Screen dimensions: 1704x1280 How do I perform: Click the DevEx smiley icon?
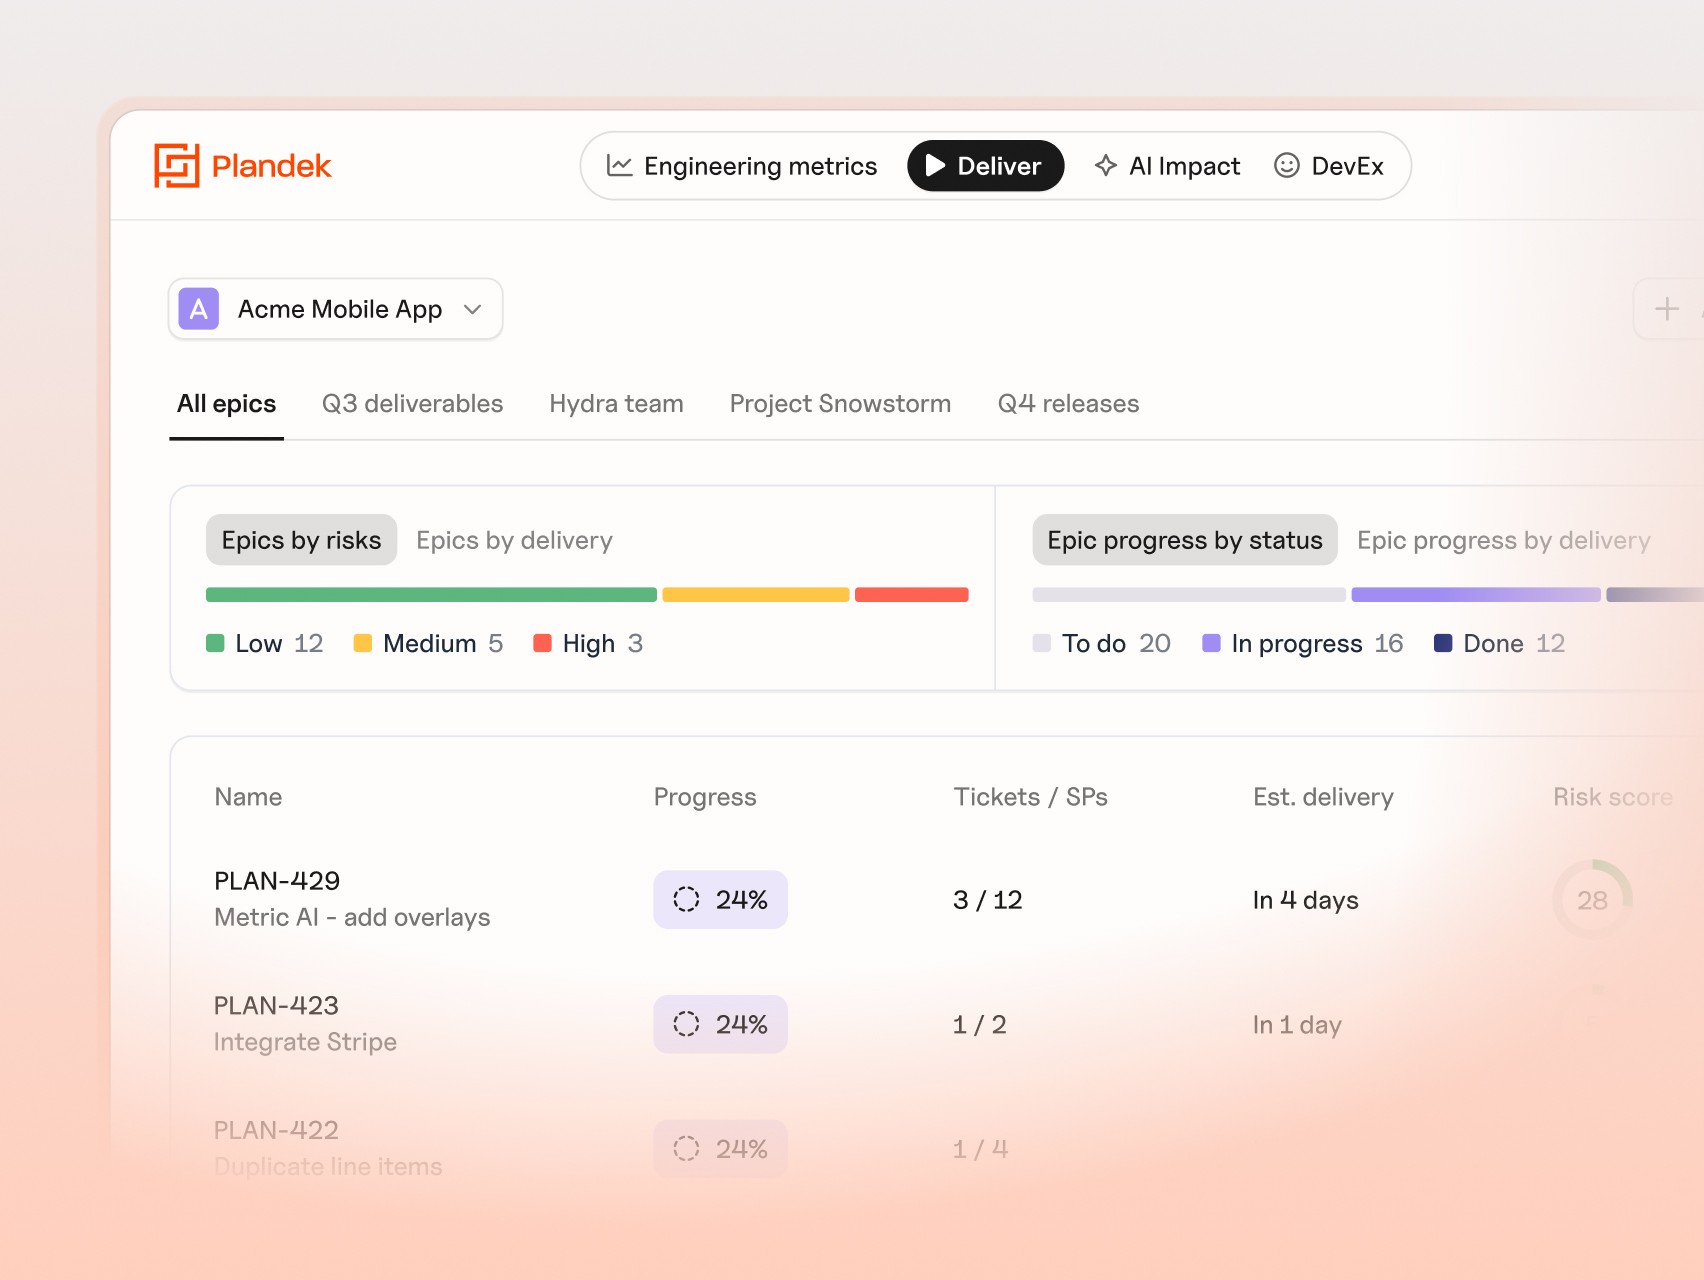tap(1287, 166)
